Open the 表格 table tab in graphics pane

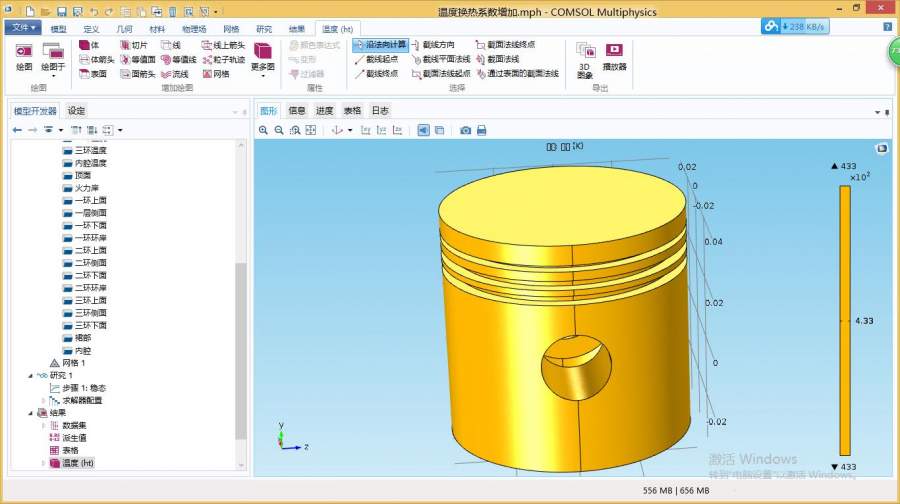(352, 111)
